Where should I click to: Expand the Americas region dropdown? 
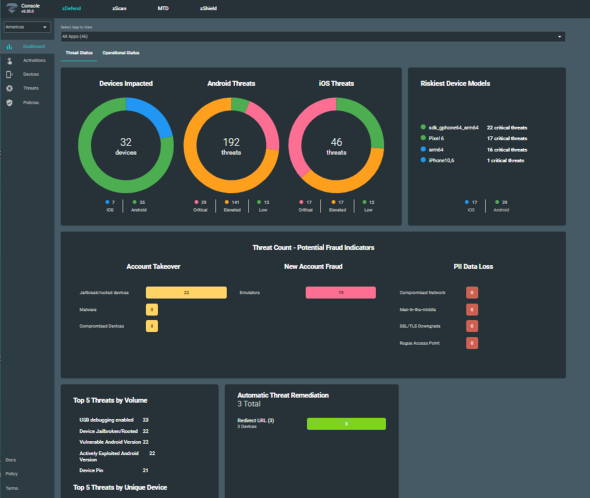point(27,27)
